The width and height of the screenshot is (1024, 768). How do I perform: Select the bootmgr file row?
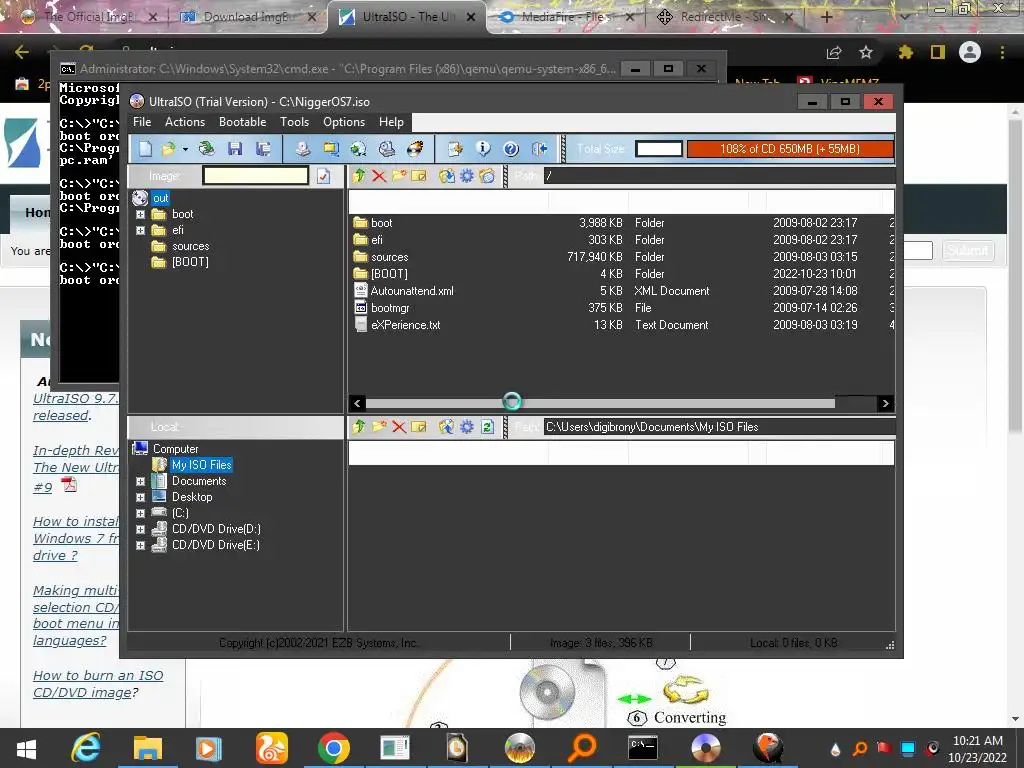coord(391,308)
